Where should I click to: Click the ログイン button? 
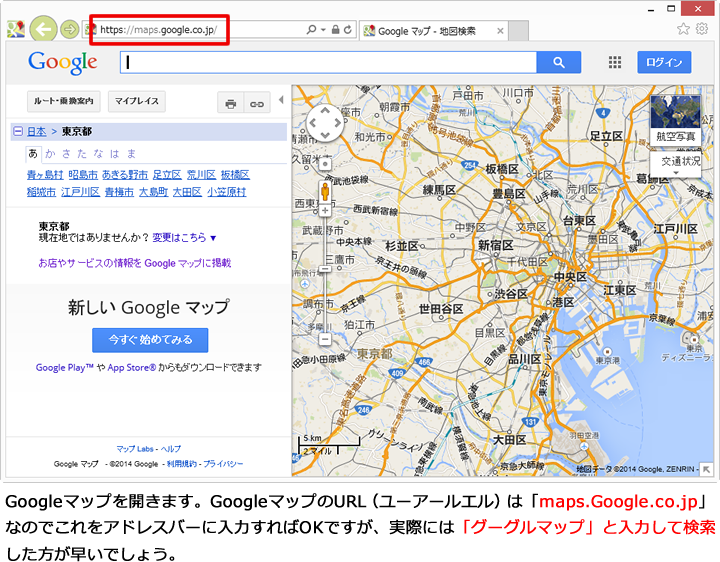pyautogui.click(x=664, y=62)
